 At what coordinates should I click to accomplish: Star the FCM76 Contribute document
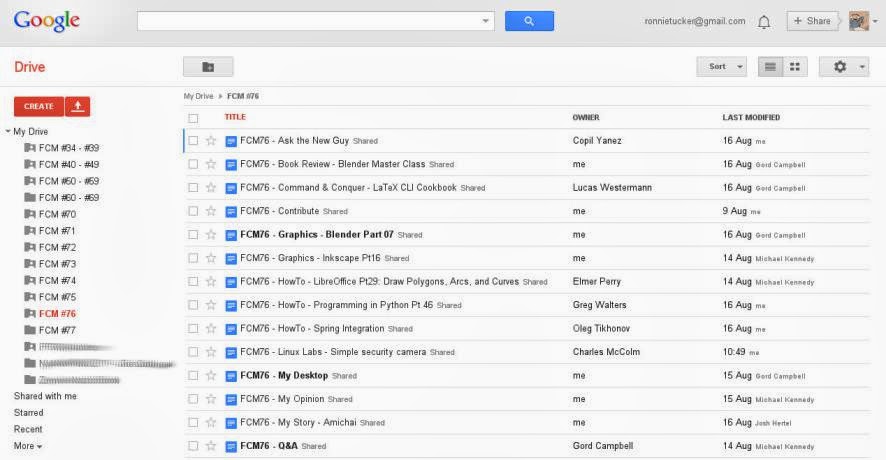click(x=211, y=211)
